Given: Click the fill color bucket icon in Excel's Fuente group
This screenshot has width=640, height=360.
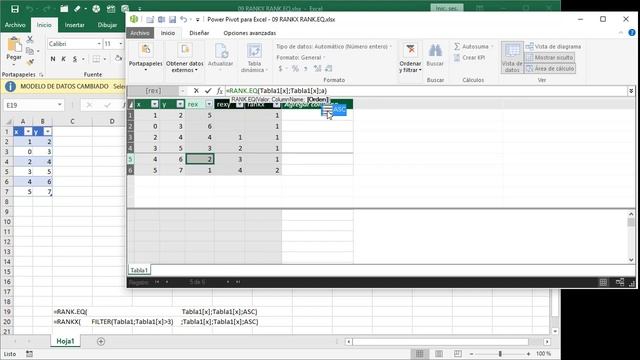Looking at the screenshot, I should [x=118, y=59].
